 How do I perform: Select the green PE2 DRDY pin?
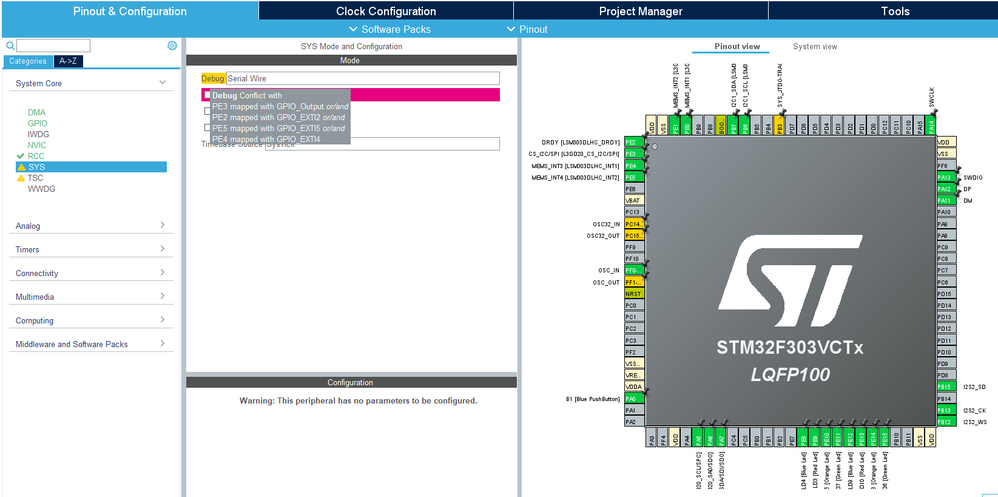click(635, 142)
